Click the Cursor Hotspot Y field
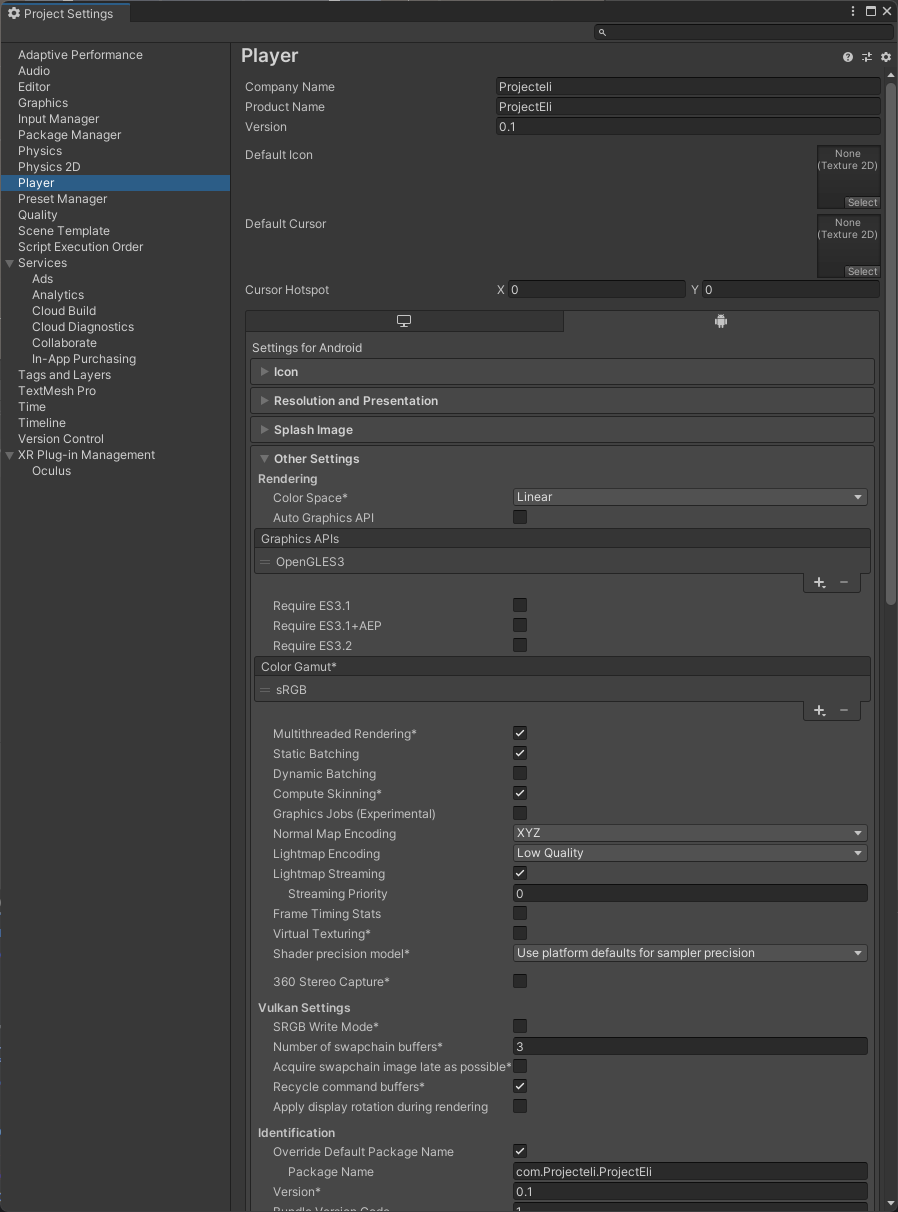 tap(791, 290)
